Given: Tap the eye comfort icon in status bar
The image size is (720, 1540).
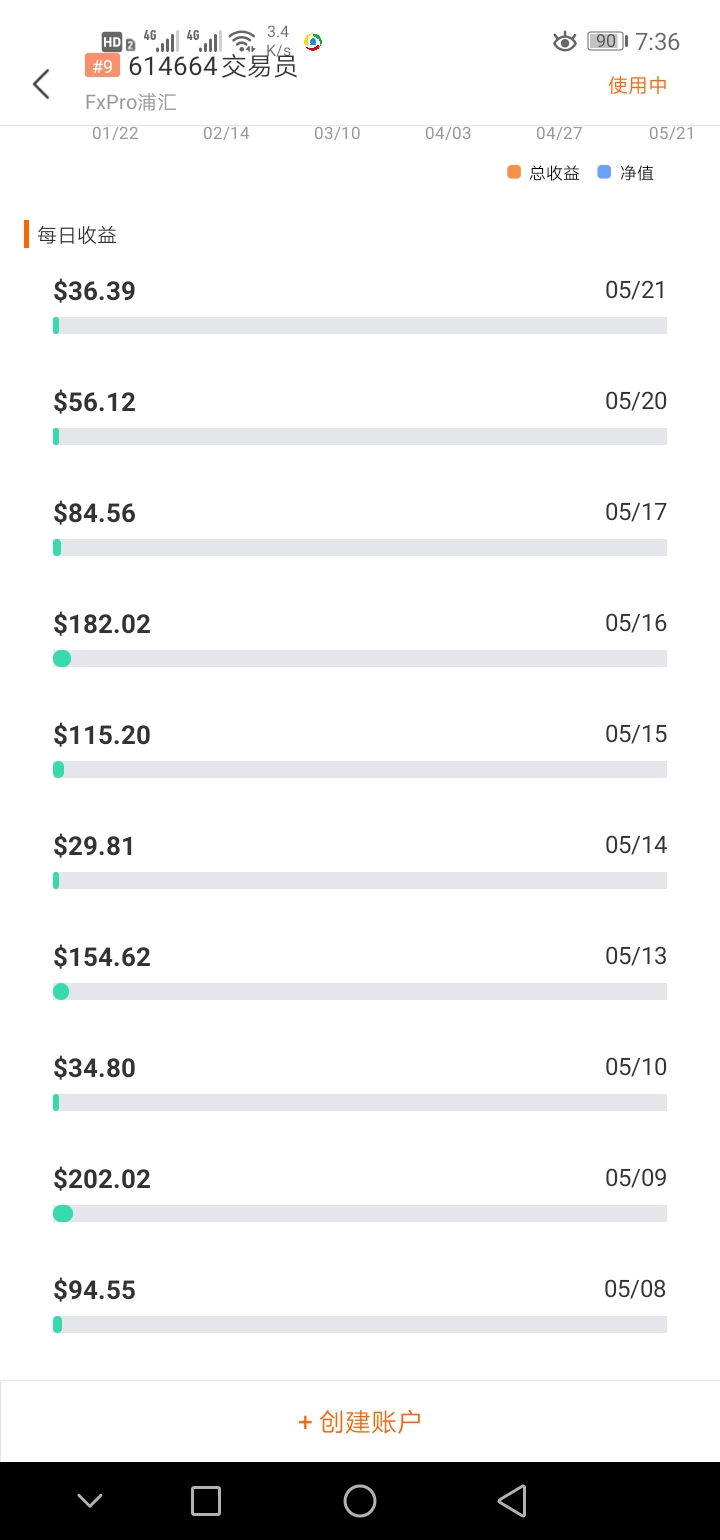Looking at the screenshot, I should point(565,41).
